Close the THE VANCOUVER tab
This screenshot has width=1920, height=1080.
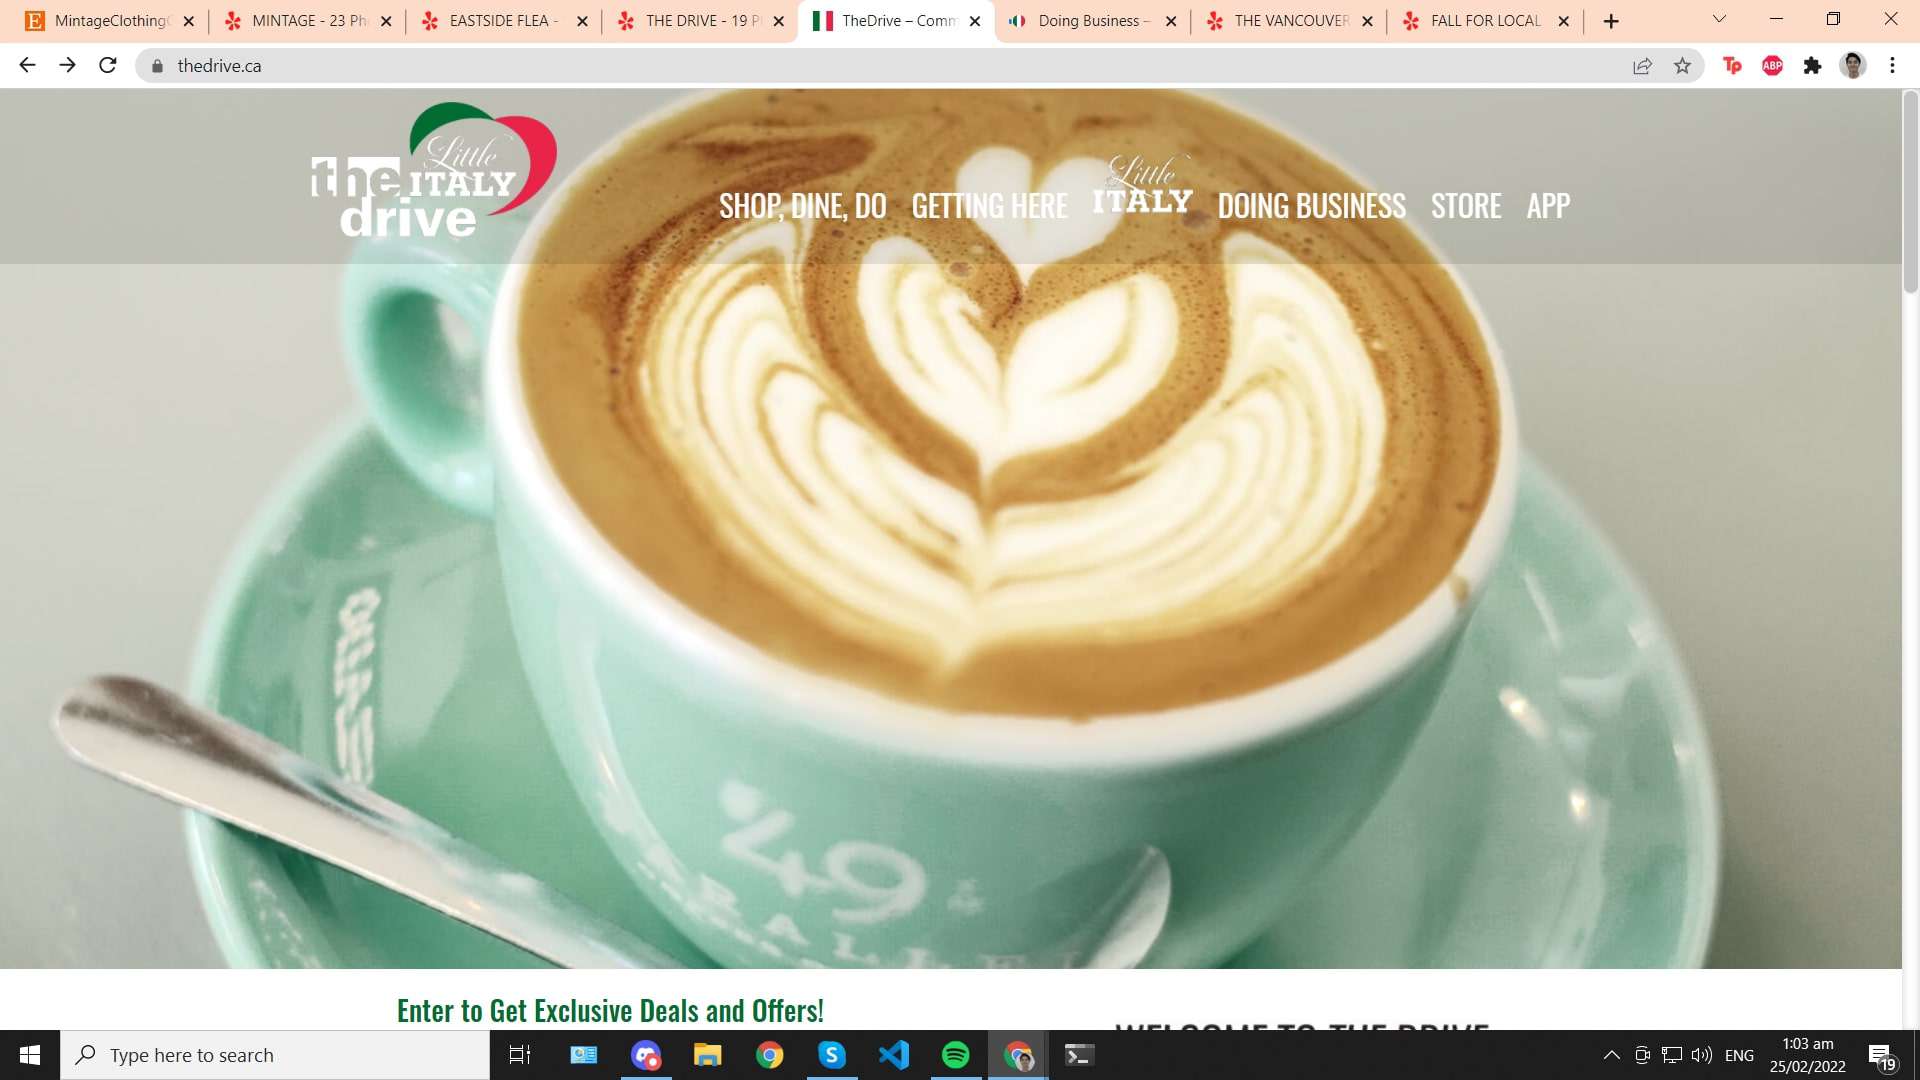tap(1367, 21)
